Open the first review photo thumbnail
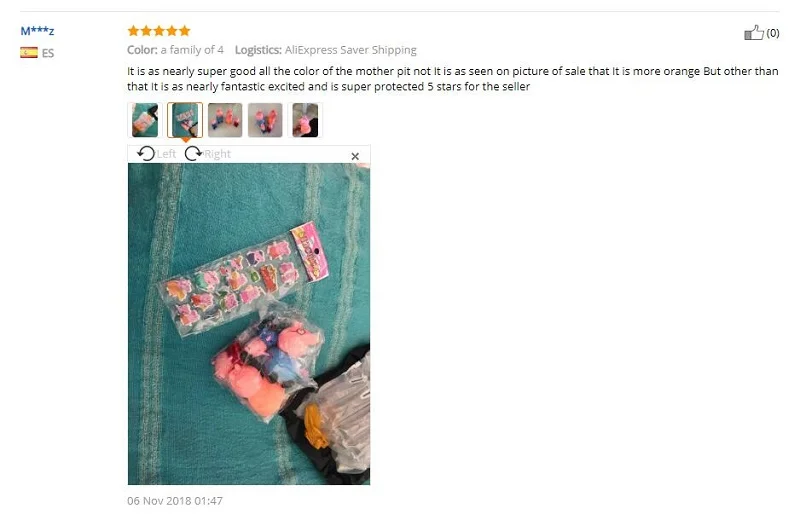Viewport: 800px width, 520px height. tap(145, 120)
